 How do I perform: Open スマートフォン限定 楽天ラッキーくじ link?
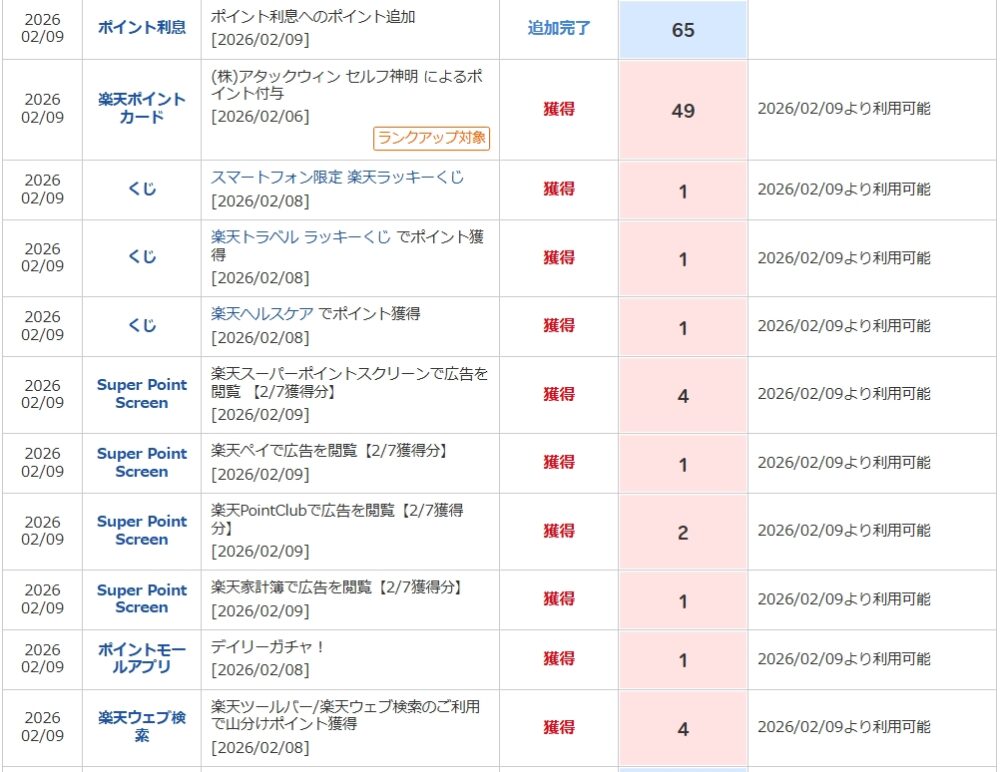click(x=337, y=177)
